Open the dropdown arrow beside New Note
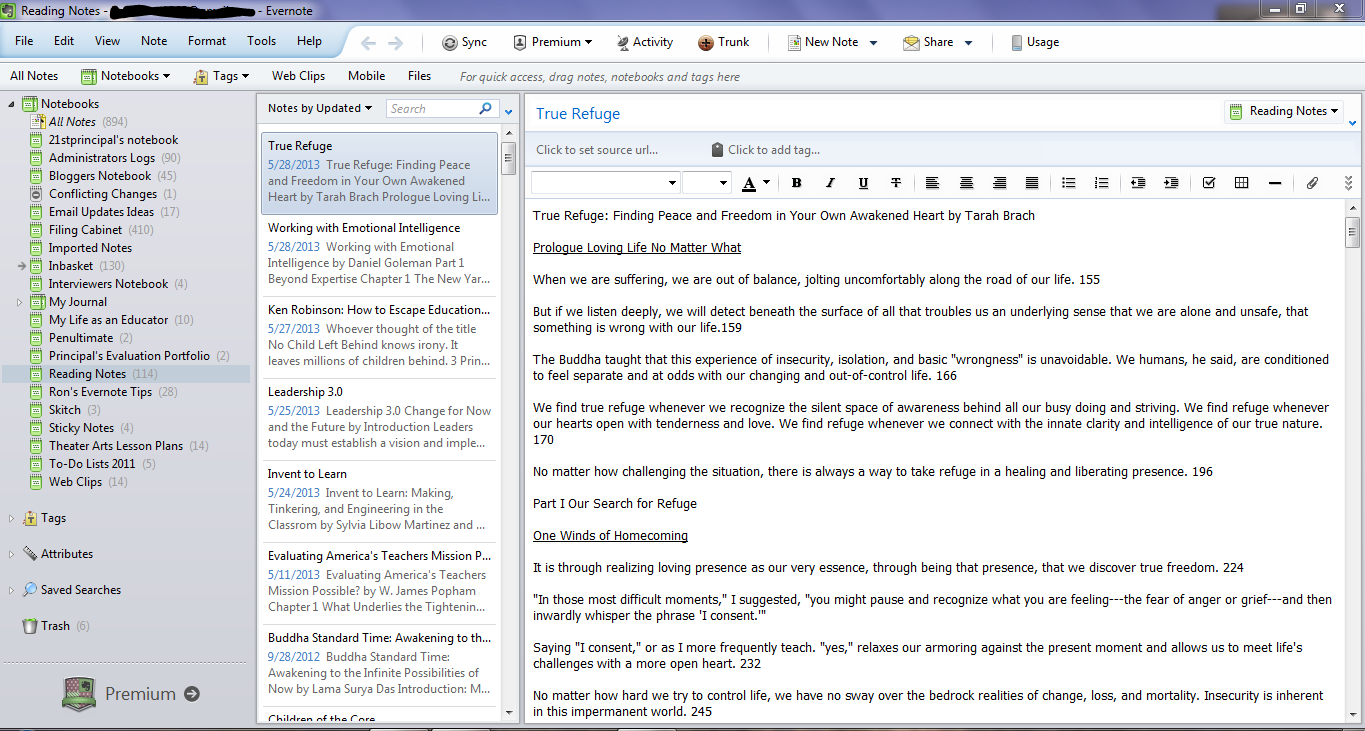Viewport: 1365px width, 731px height. (873, 43)
